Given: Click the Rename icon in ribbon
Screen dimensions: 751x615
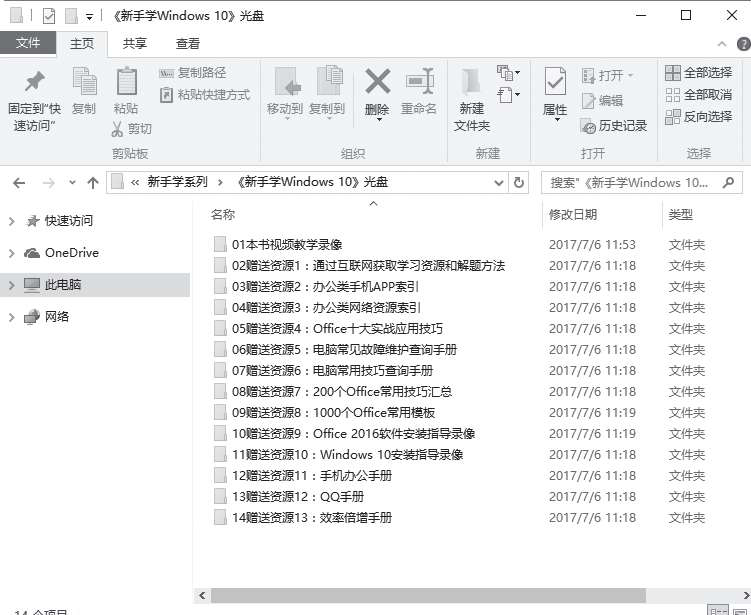Looking at the screenshot, I should [x=419, y=83].
